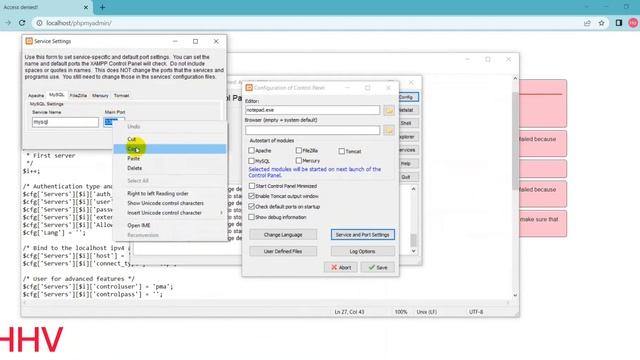Click the 100% zoom status entry
The height and width of the screenshot is (360, 640).
pyautogui.click(x=401, y=312)
